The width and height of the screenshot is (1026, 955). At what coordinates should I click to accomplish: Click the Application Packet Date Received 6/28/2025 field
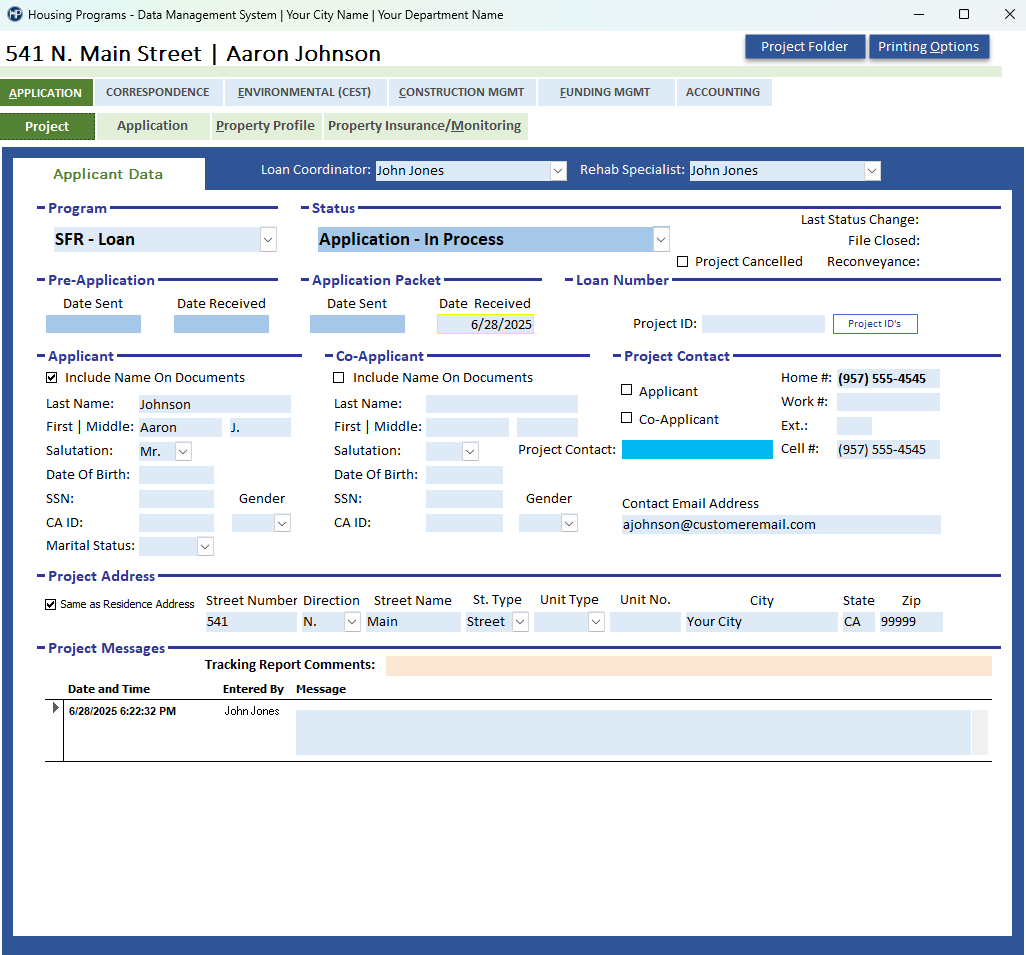tap(486, 324)
